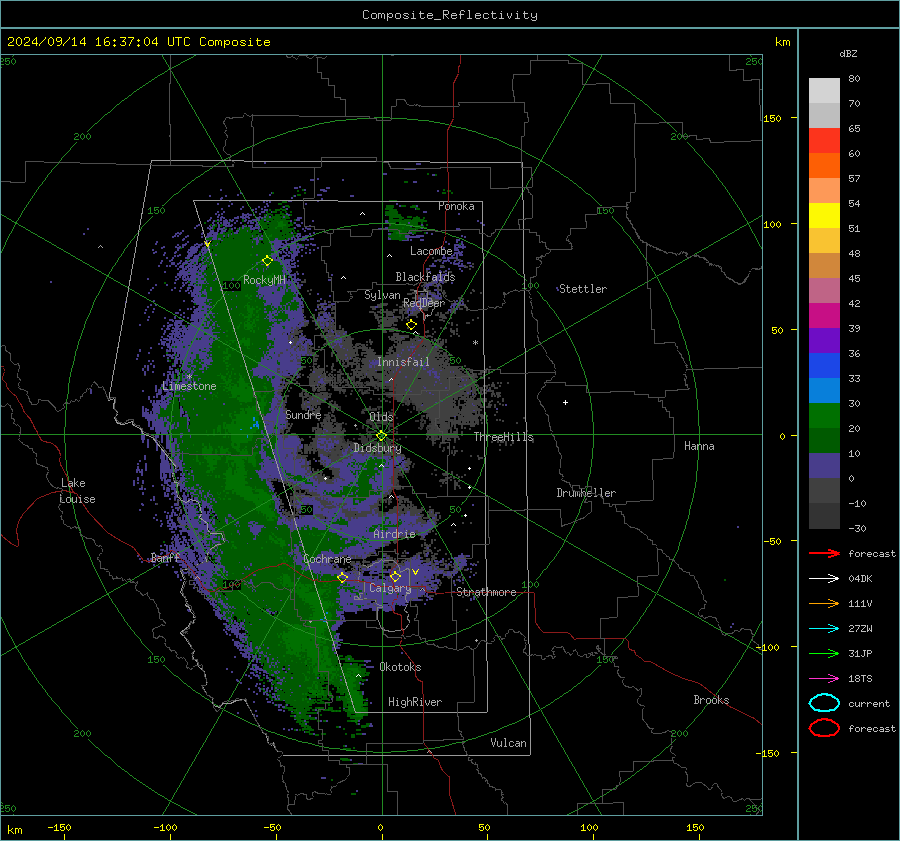This screenshot has height=841, width=900.
Task: Click the yellow diamond marker near Cochrane
Action: [x=342, y=578]
